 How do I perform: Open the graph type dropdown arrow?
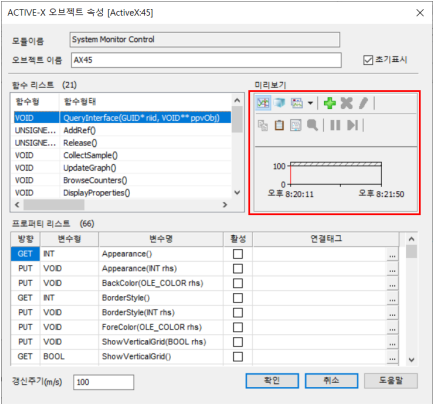(310, 103)
